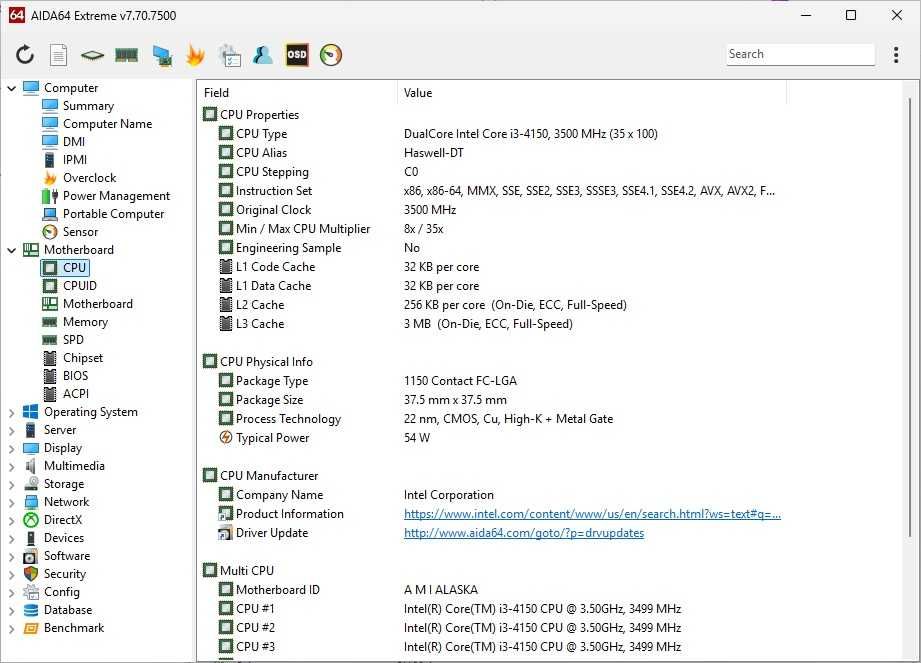Open the Report page icon
This screenshot has width=921, height=663.
[58, 55]
